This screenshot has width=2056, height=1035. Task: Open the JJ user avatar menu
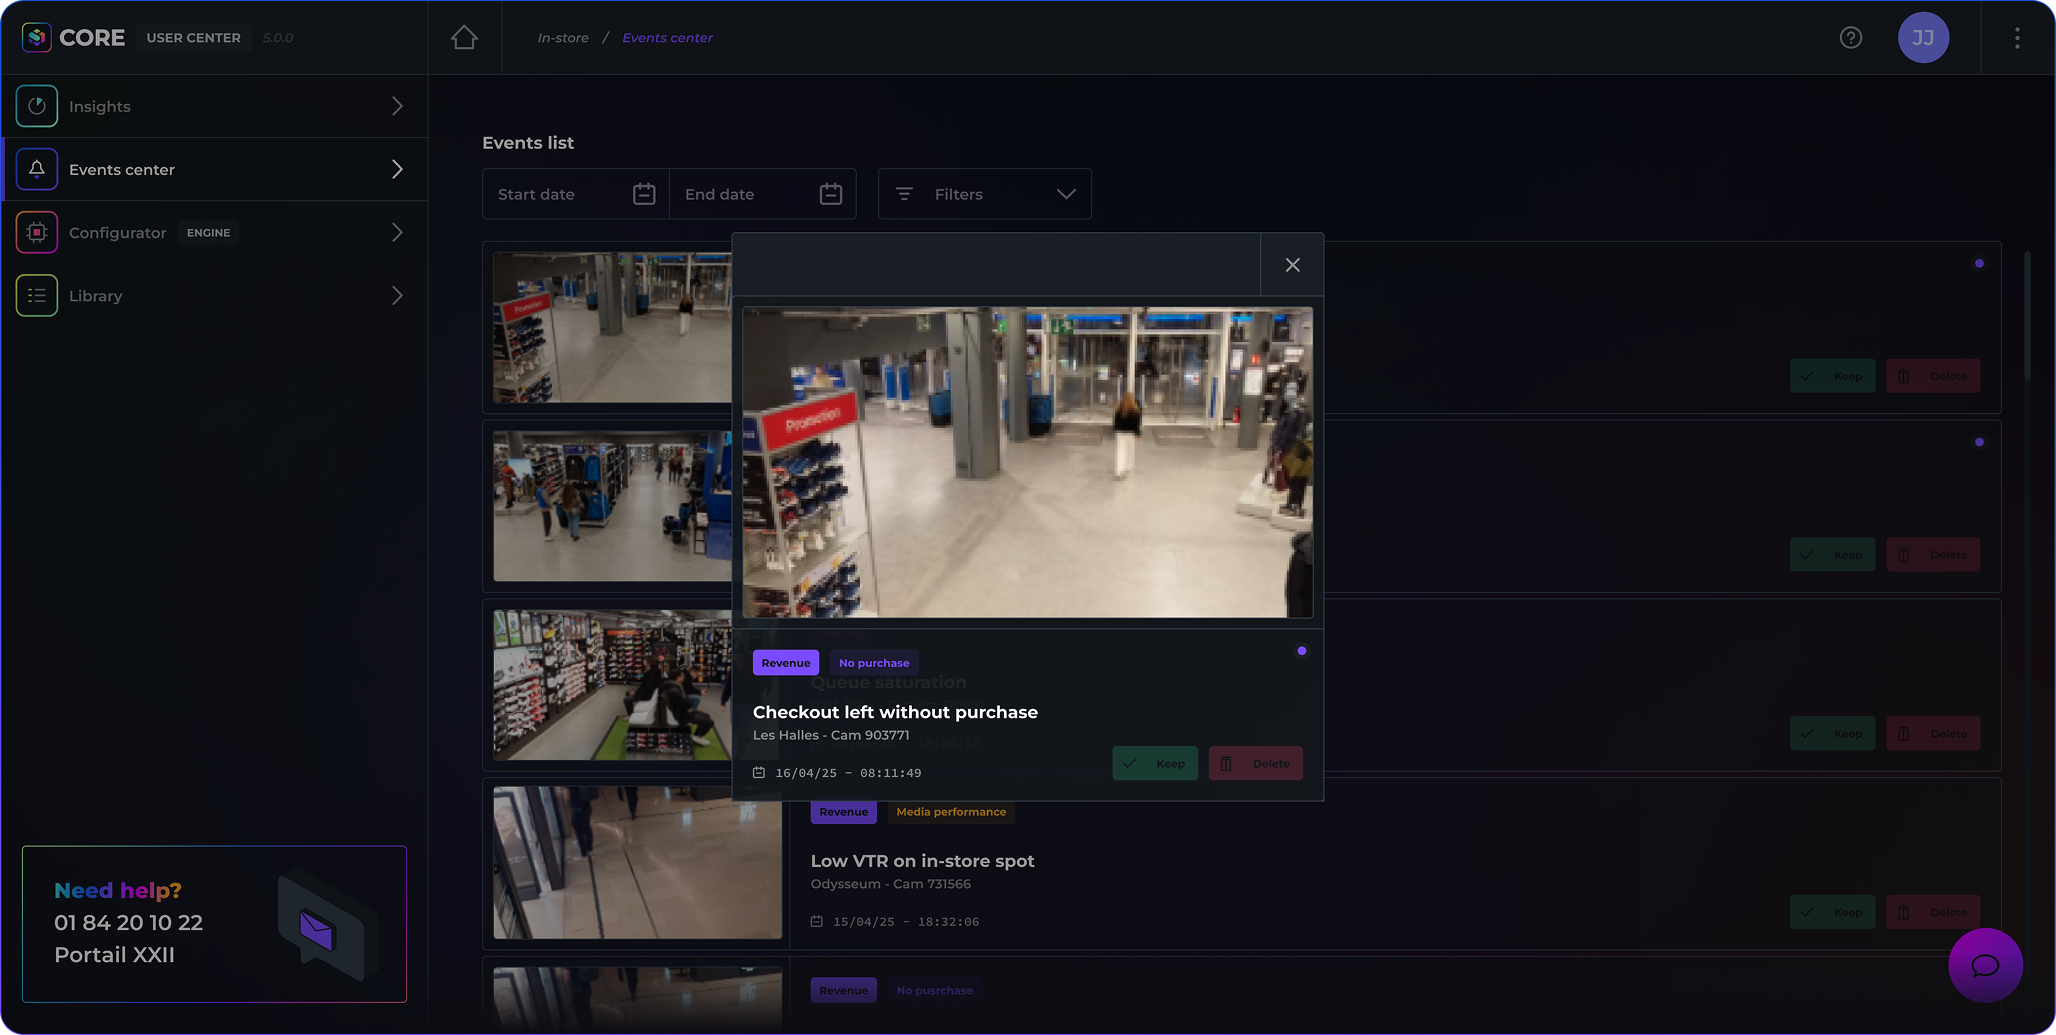[1922, 38]
